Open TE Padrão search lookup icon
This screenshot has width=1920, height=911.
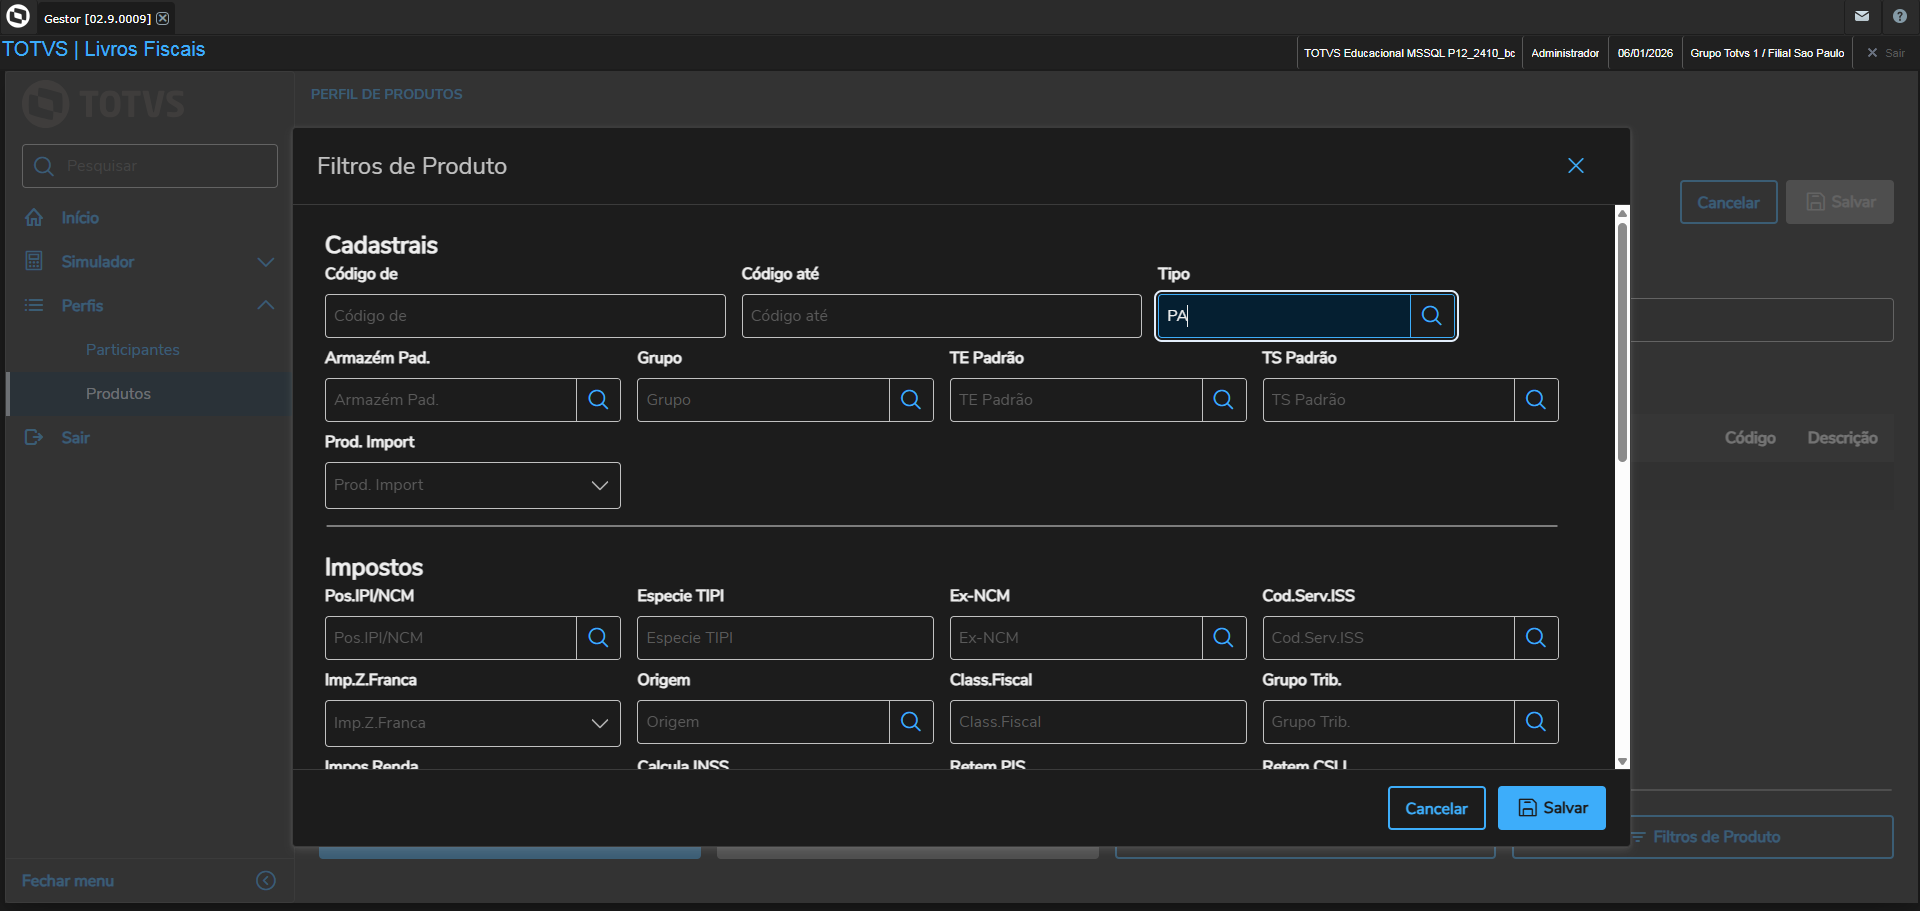[x=1223, y=400]
